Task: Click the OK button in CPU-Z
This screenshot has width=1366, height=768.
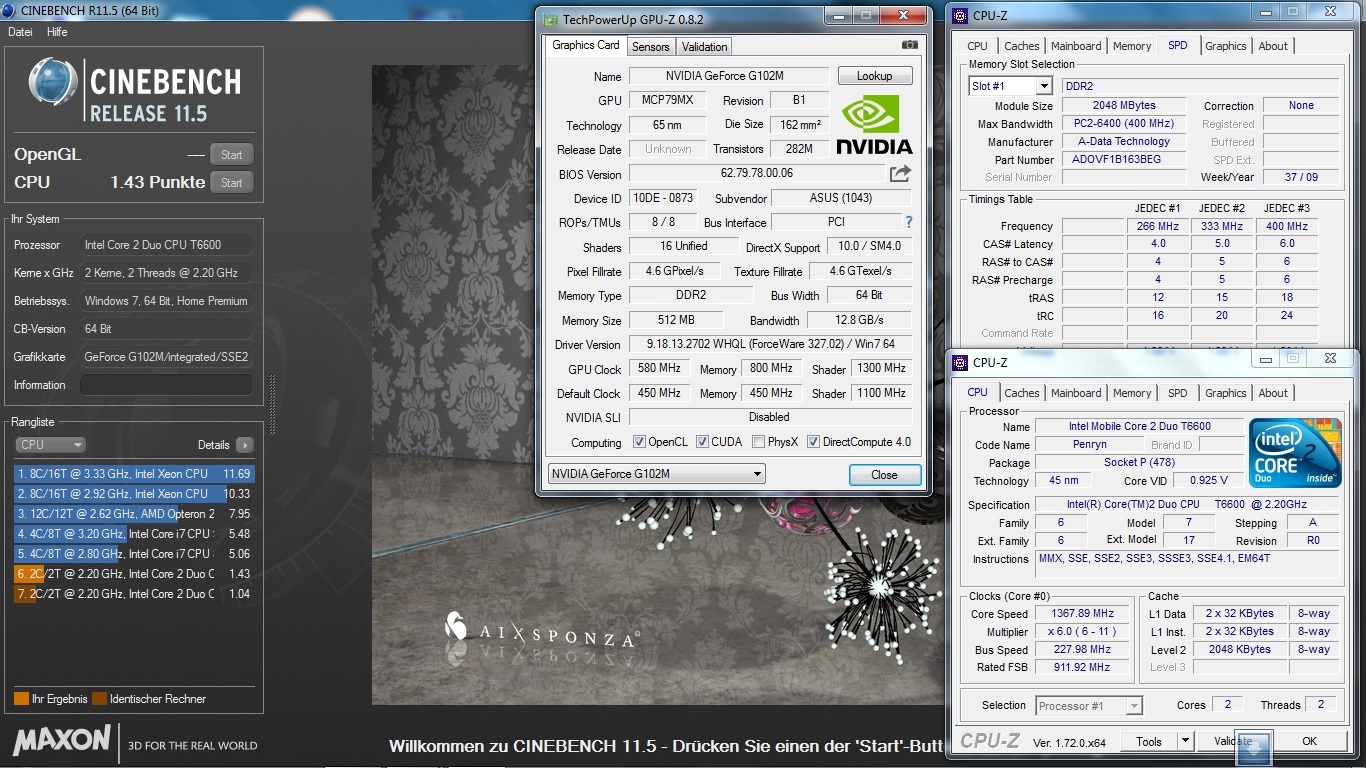Action: (x=1309, y=741)
